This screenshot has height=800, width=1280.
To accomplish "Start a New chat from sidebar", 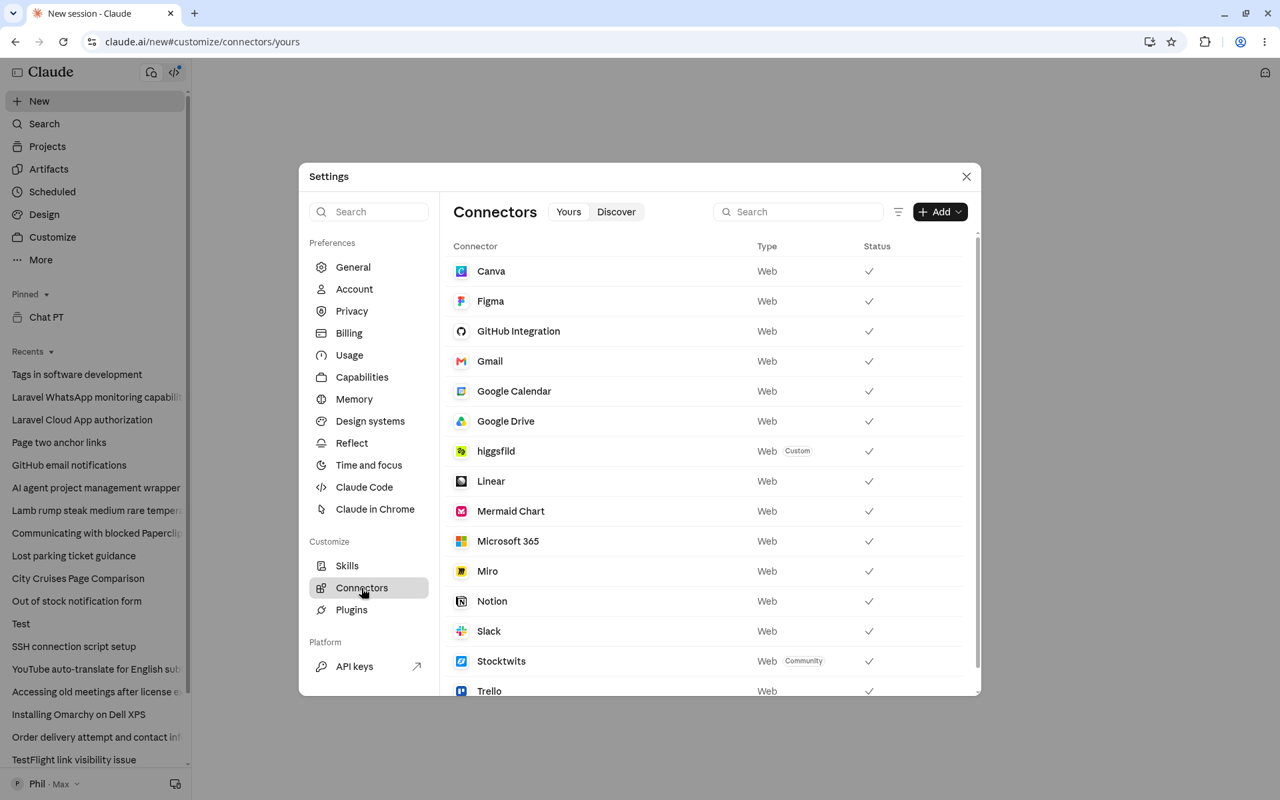I will (x=95, y=101).
